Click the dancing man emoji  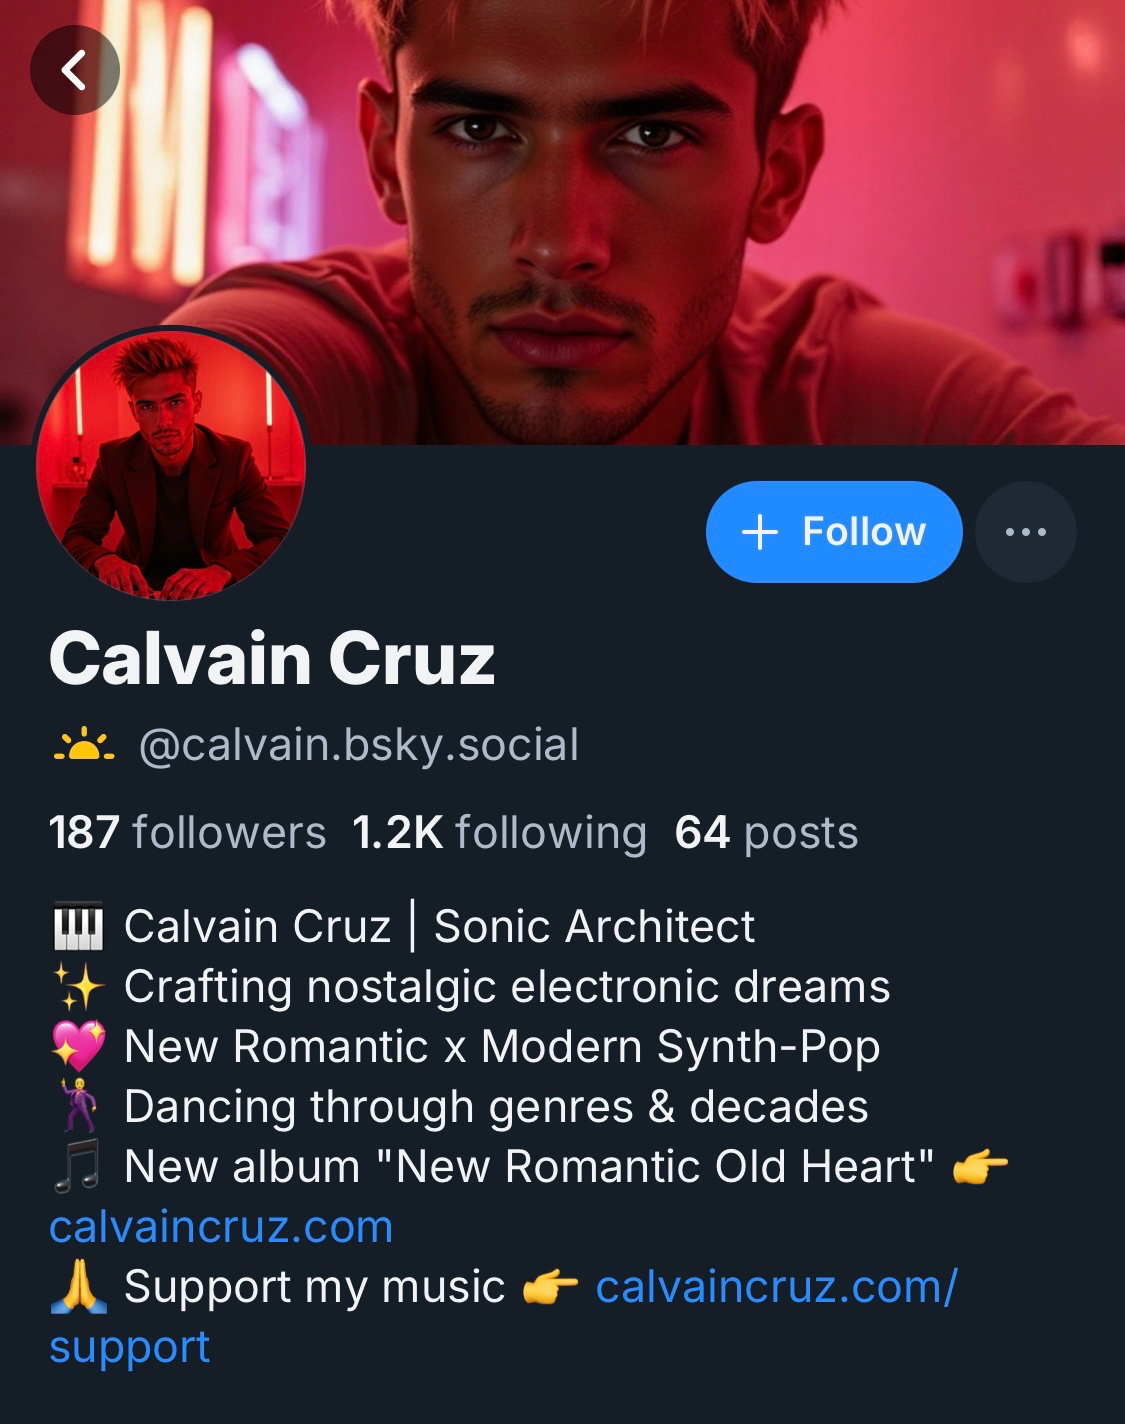tap(77, 1106)
